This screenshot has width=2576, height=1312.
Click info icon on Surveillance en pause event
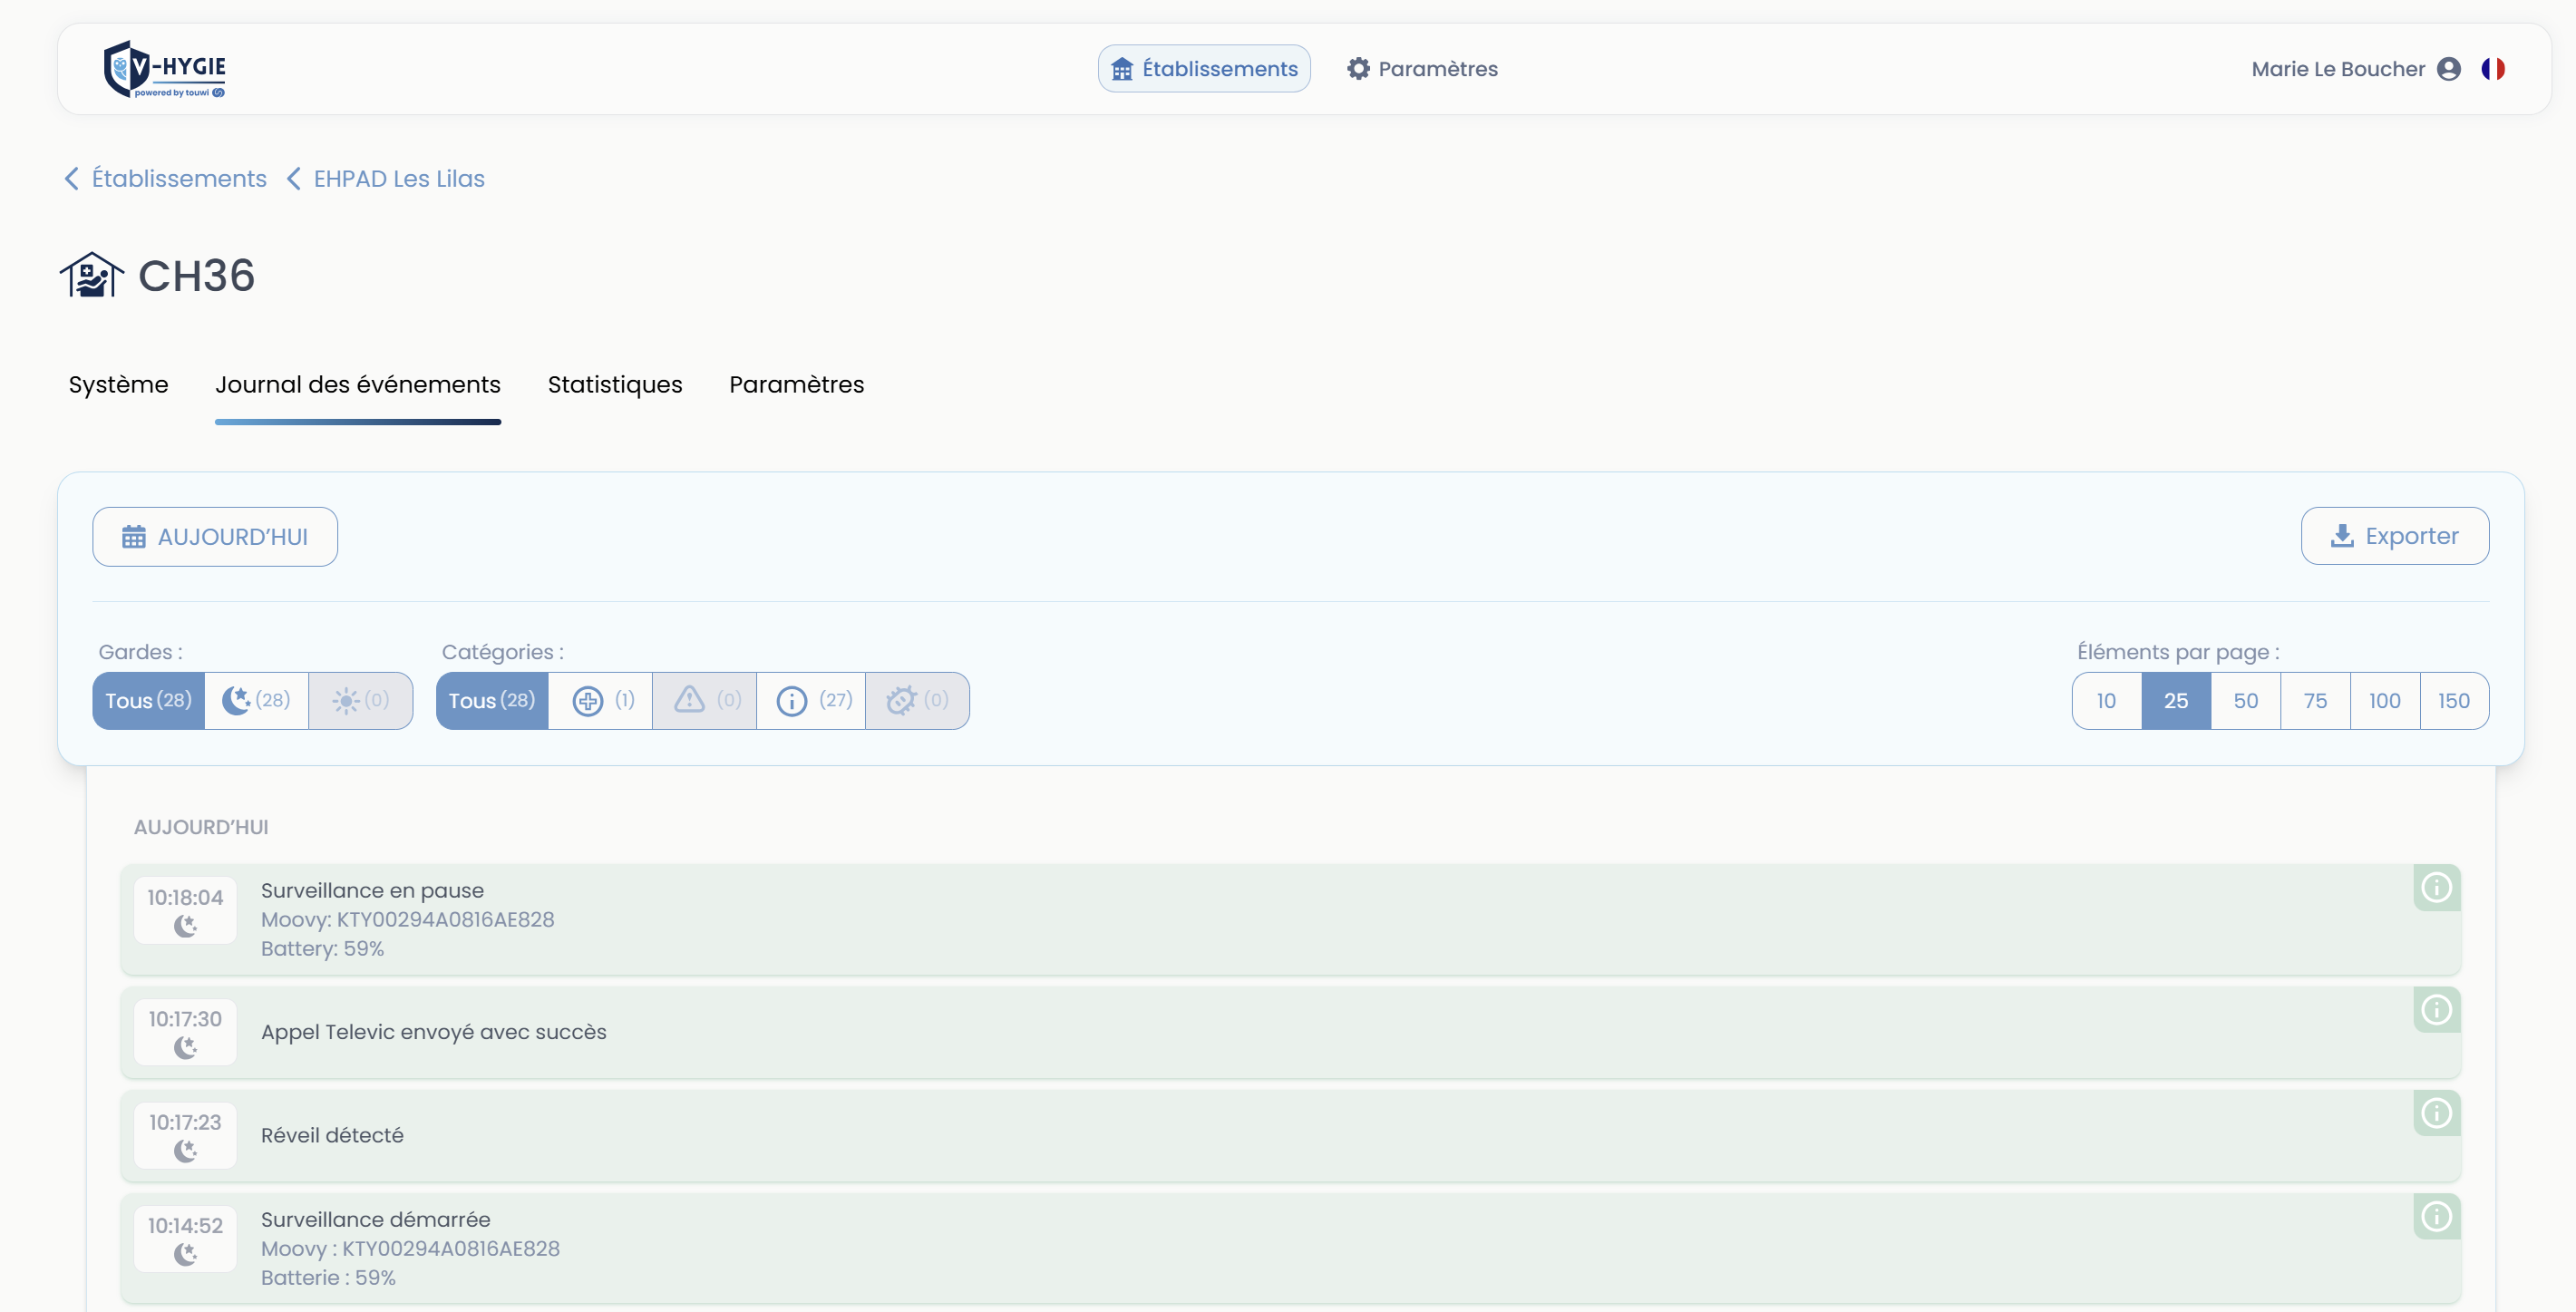click(x=2436, y=888)
